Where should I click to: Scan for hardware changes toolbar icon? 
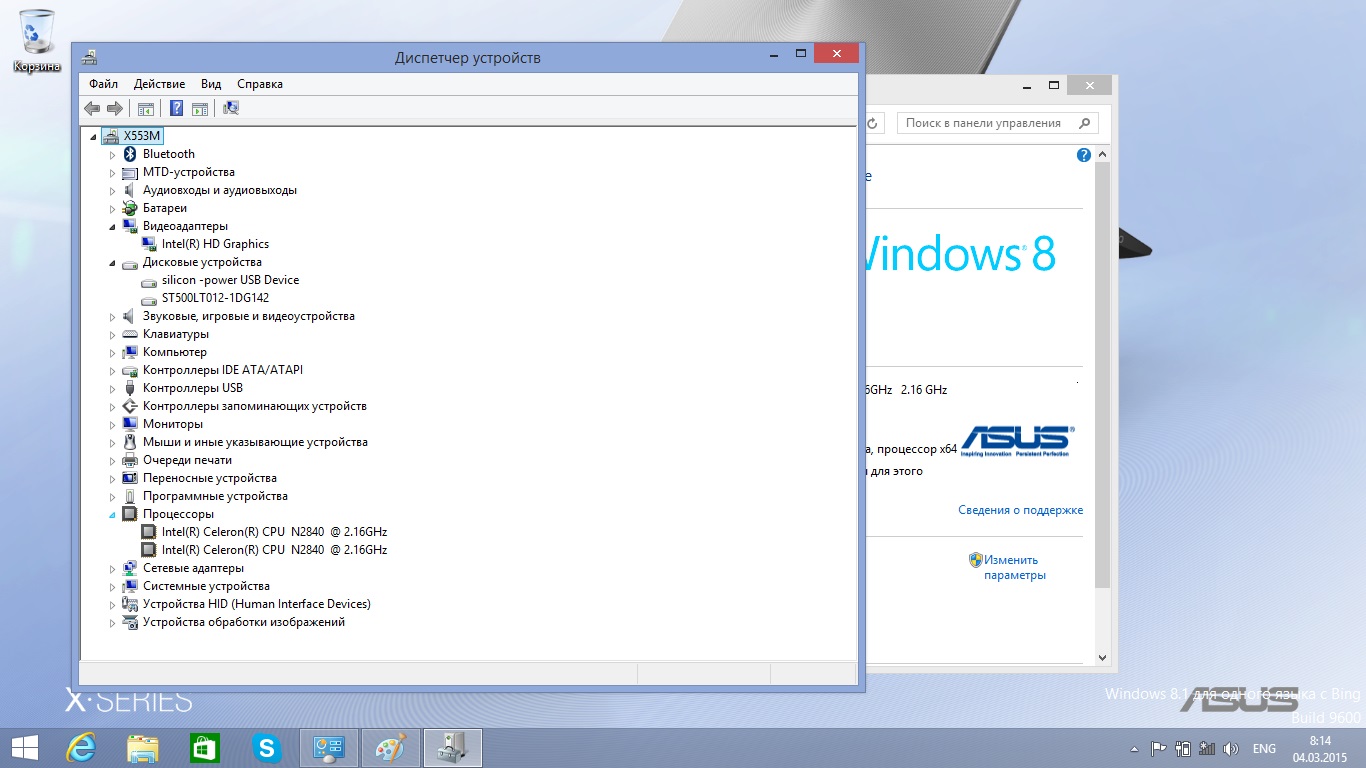(231, 108)
